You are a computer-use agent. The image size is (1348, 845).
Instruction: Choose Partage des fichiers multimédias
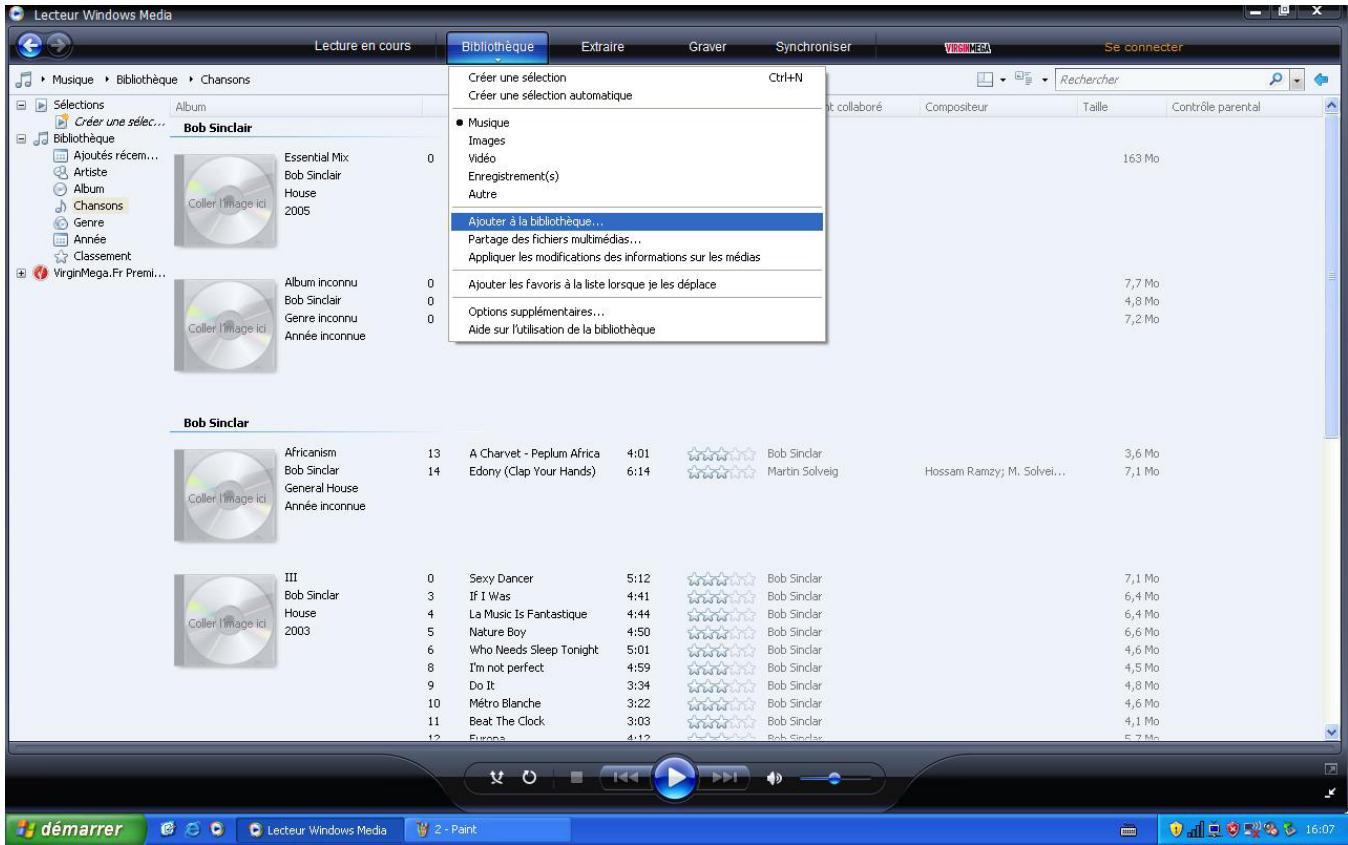tap(637, 239)
